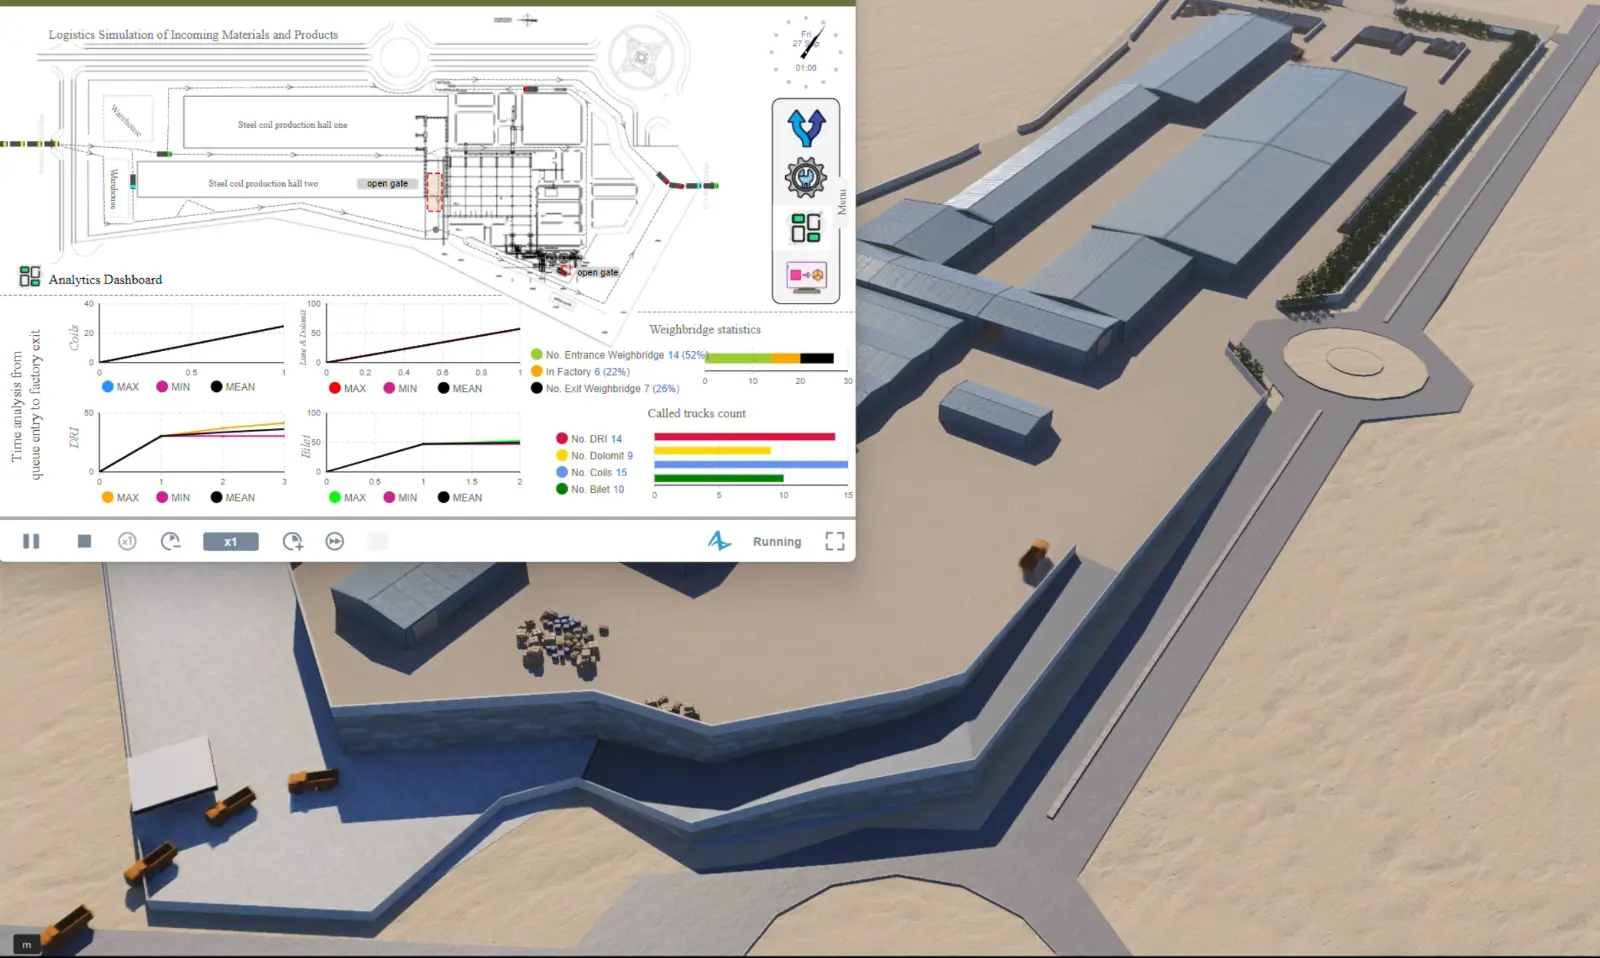Open the blue forked-arrows routing icon

point(806,129)
